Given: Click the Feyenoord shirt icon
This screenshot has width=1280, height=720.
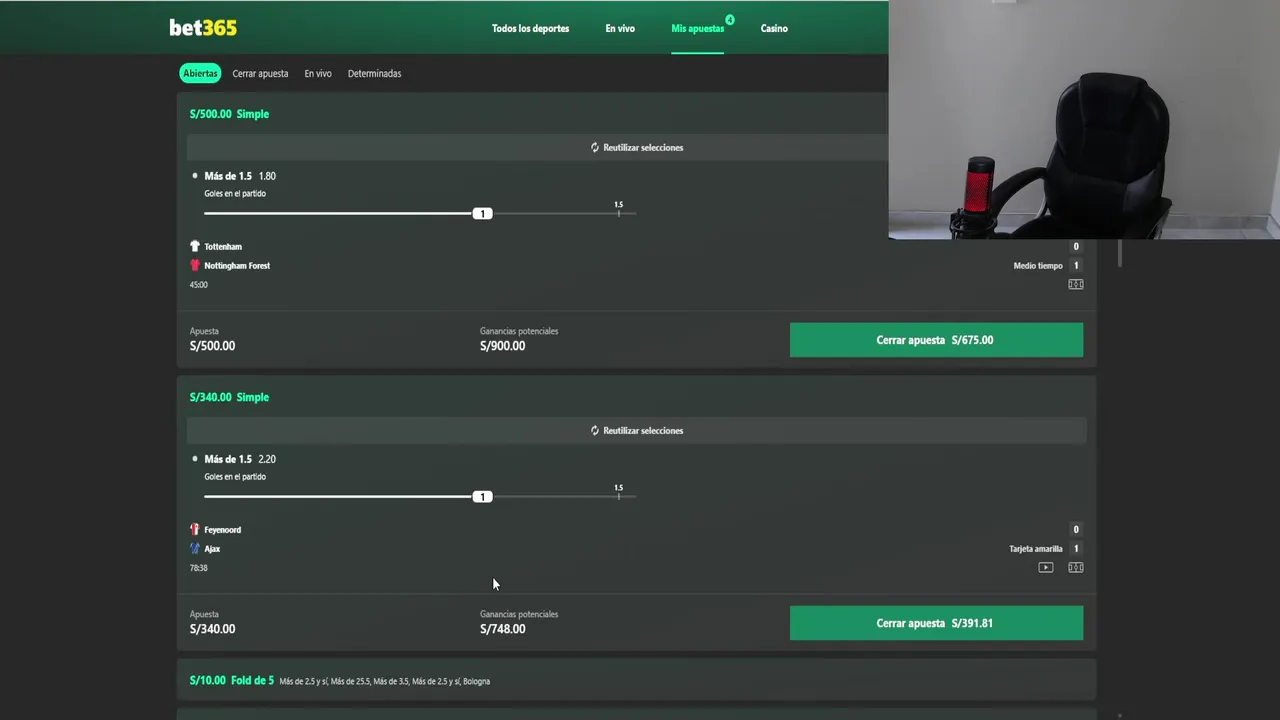Looking at the screenshot, I should [x=195, y=529].
